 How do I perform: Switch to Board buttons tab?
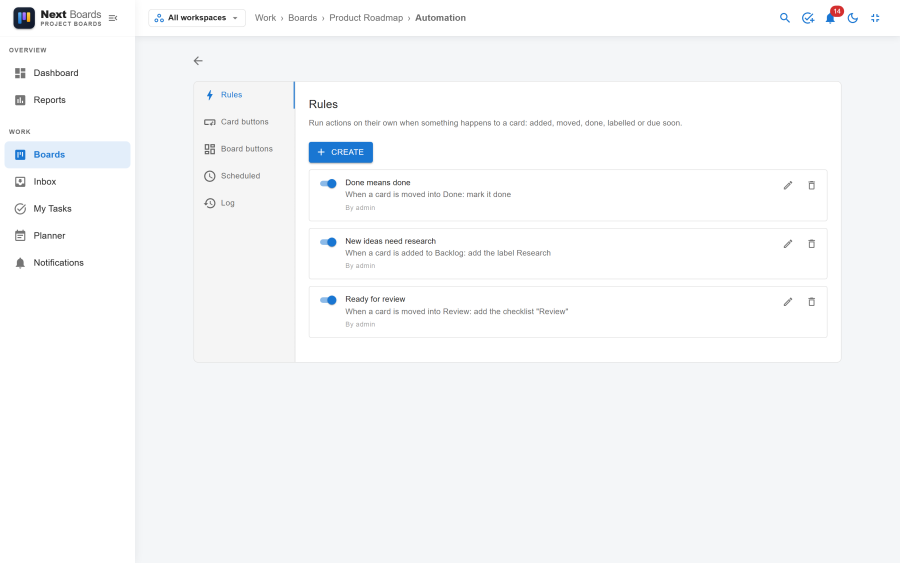[x=245, y=149]
